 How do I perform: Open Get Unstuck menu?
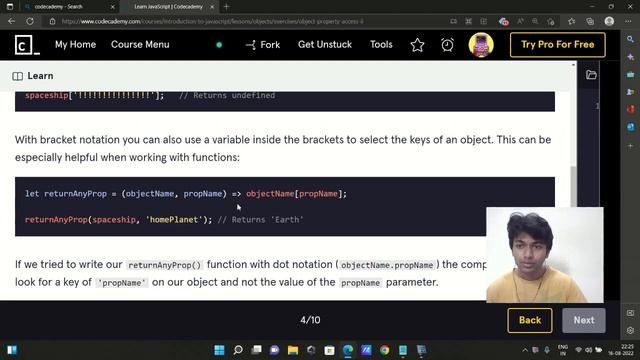325,44
